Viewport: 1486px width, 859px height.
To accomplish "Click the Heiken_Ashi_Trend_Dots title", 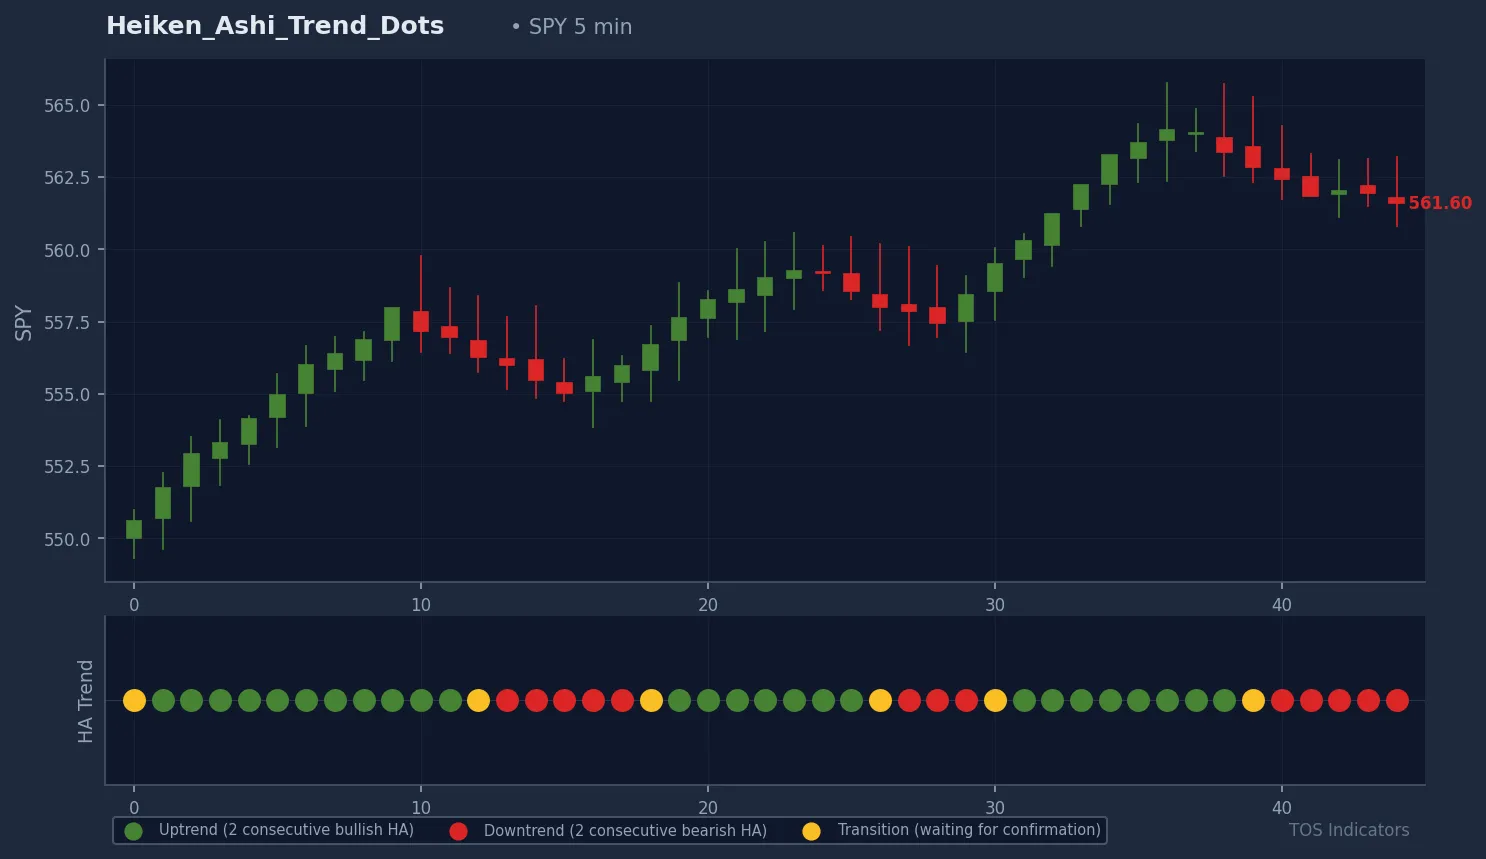I will [275, 27].
